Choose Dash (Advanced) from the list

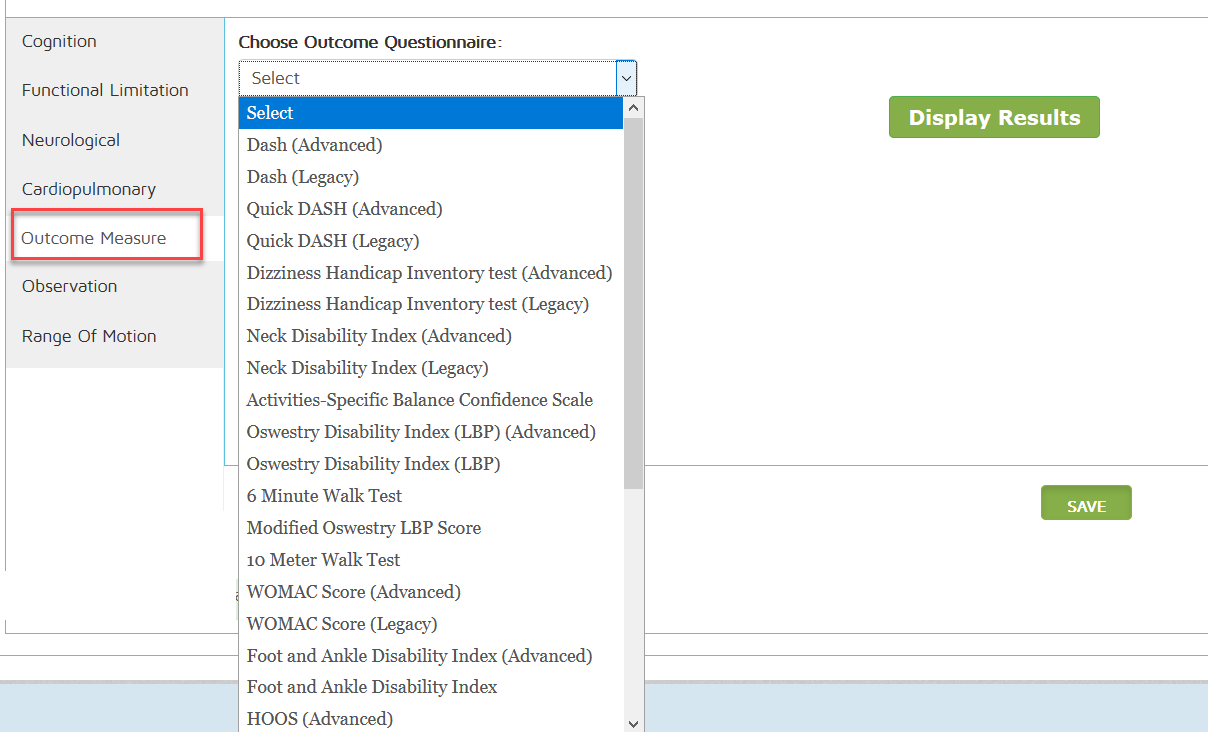coord(314,145)
